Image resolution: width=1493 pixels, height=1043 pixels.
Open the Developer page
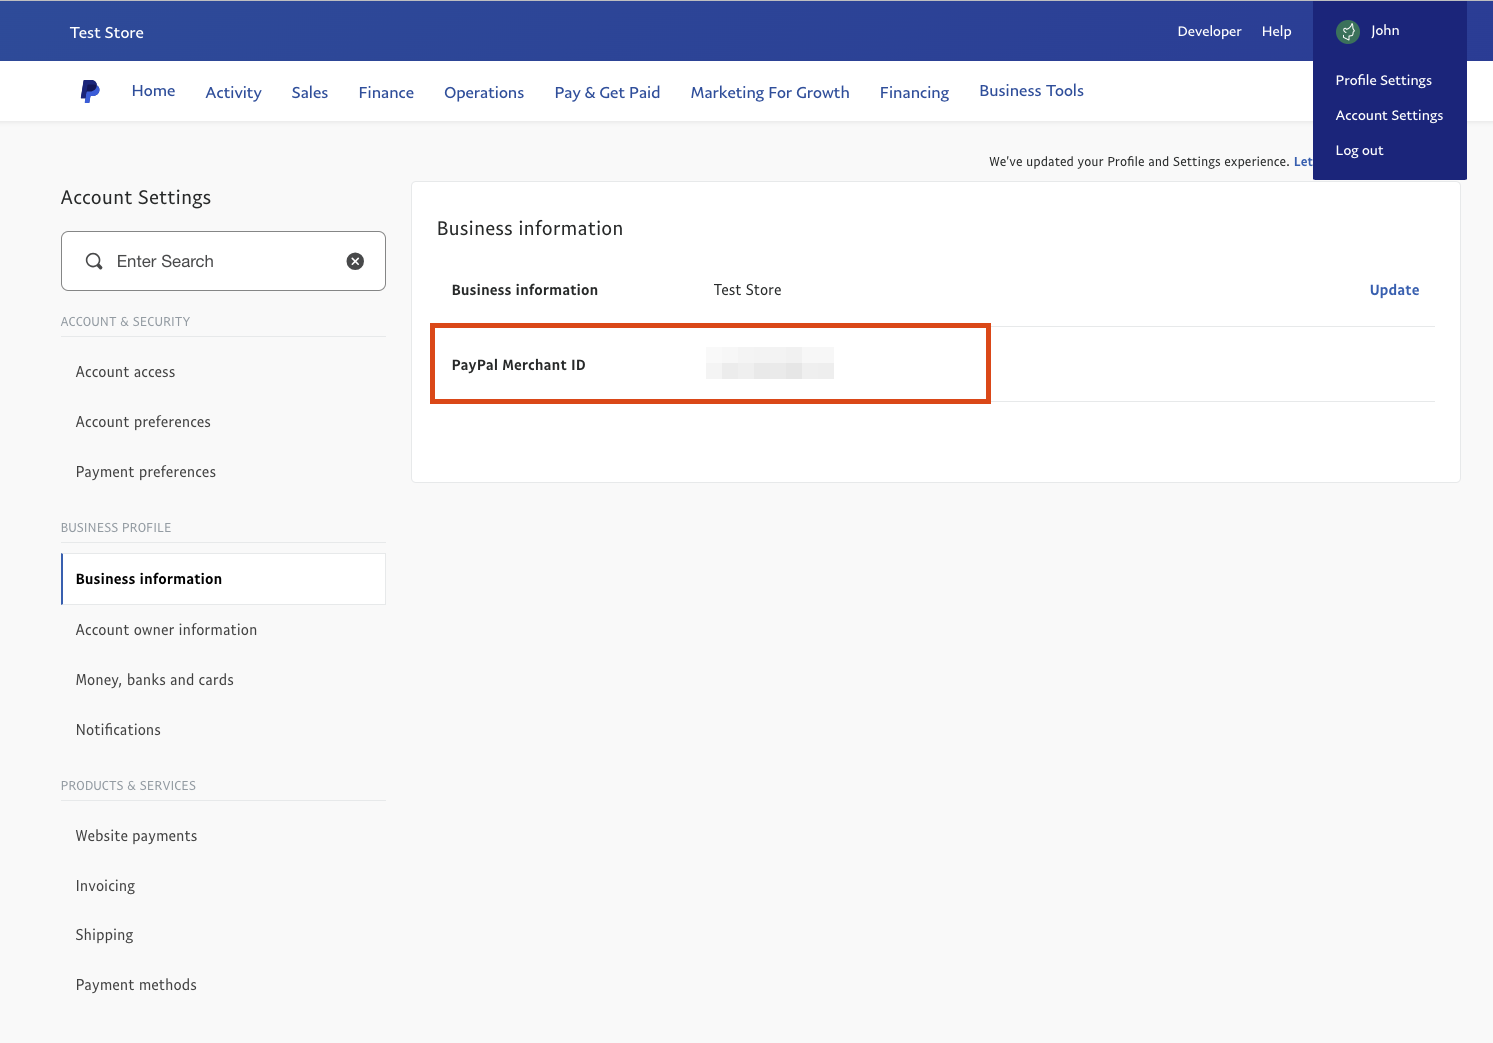[x=1209, y=31]
